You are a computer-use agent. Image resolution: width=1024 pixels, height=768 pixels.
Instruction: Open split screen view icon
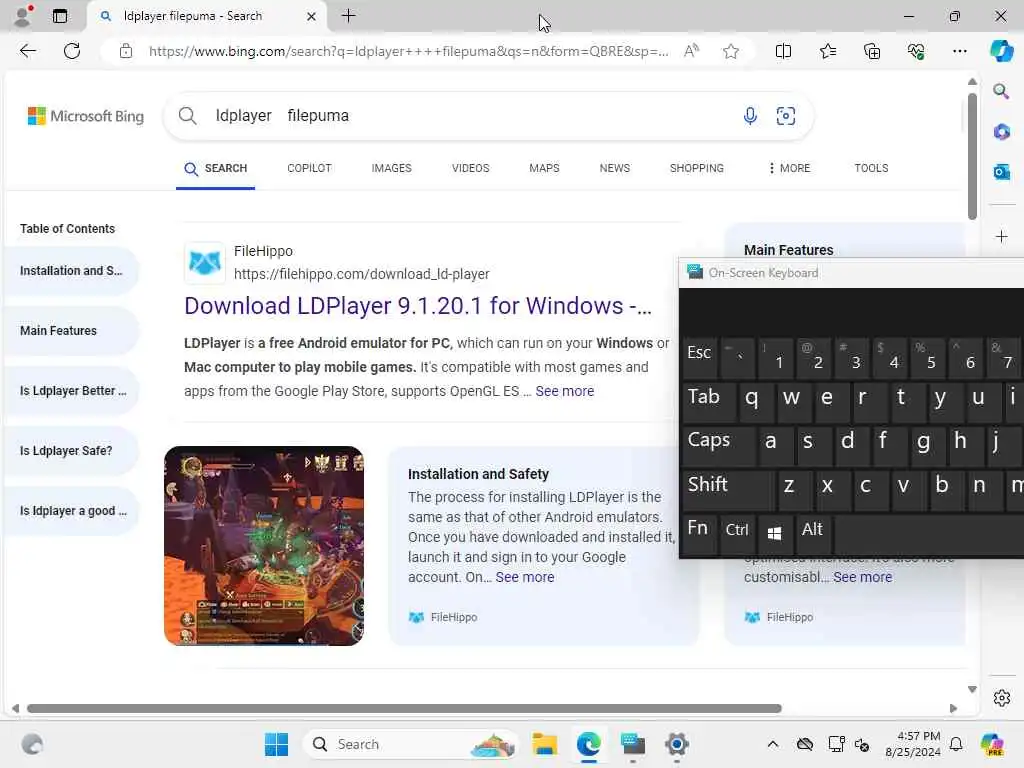tap(783, 51)
